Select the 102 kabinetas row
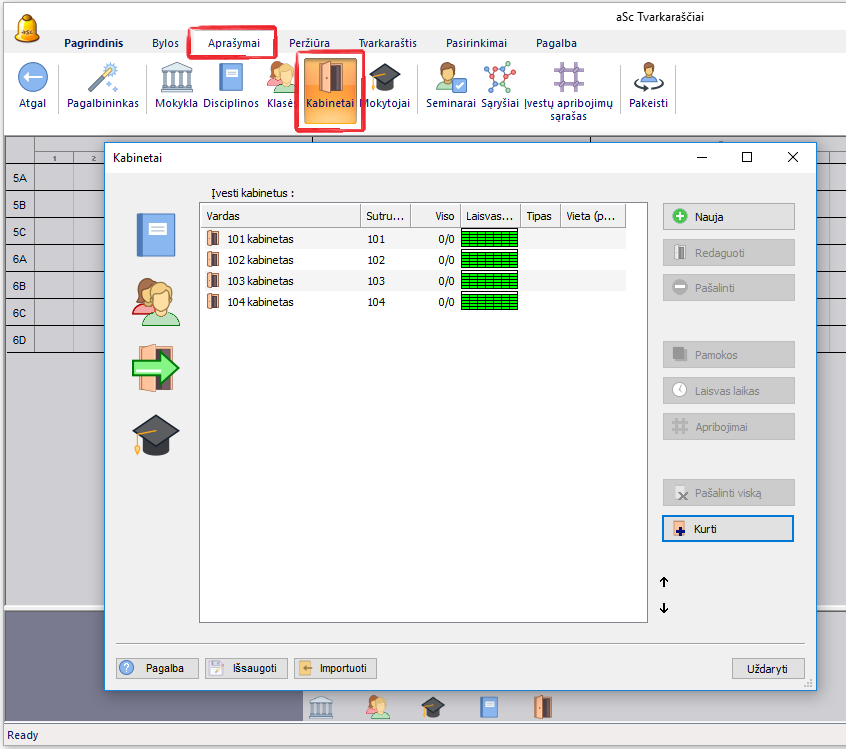The height and width of the screenshot is (751, 846). point(414,260)
